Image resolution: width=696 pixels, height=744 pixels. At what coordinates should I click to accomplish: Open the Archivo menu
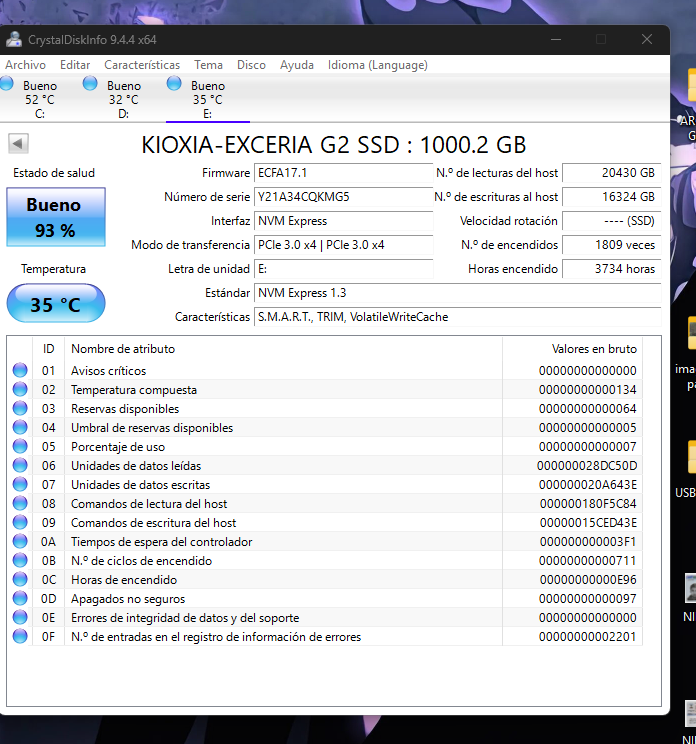(x=26, y=65)
